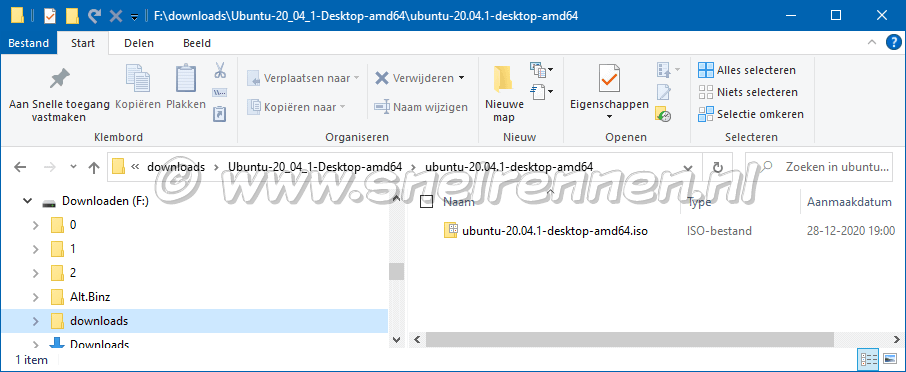Click the forward navigation arrow

[50, 168]
